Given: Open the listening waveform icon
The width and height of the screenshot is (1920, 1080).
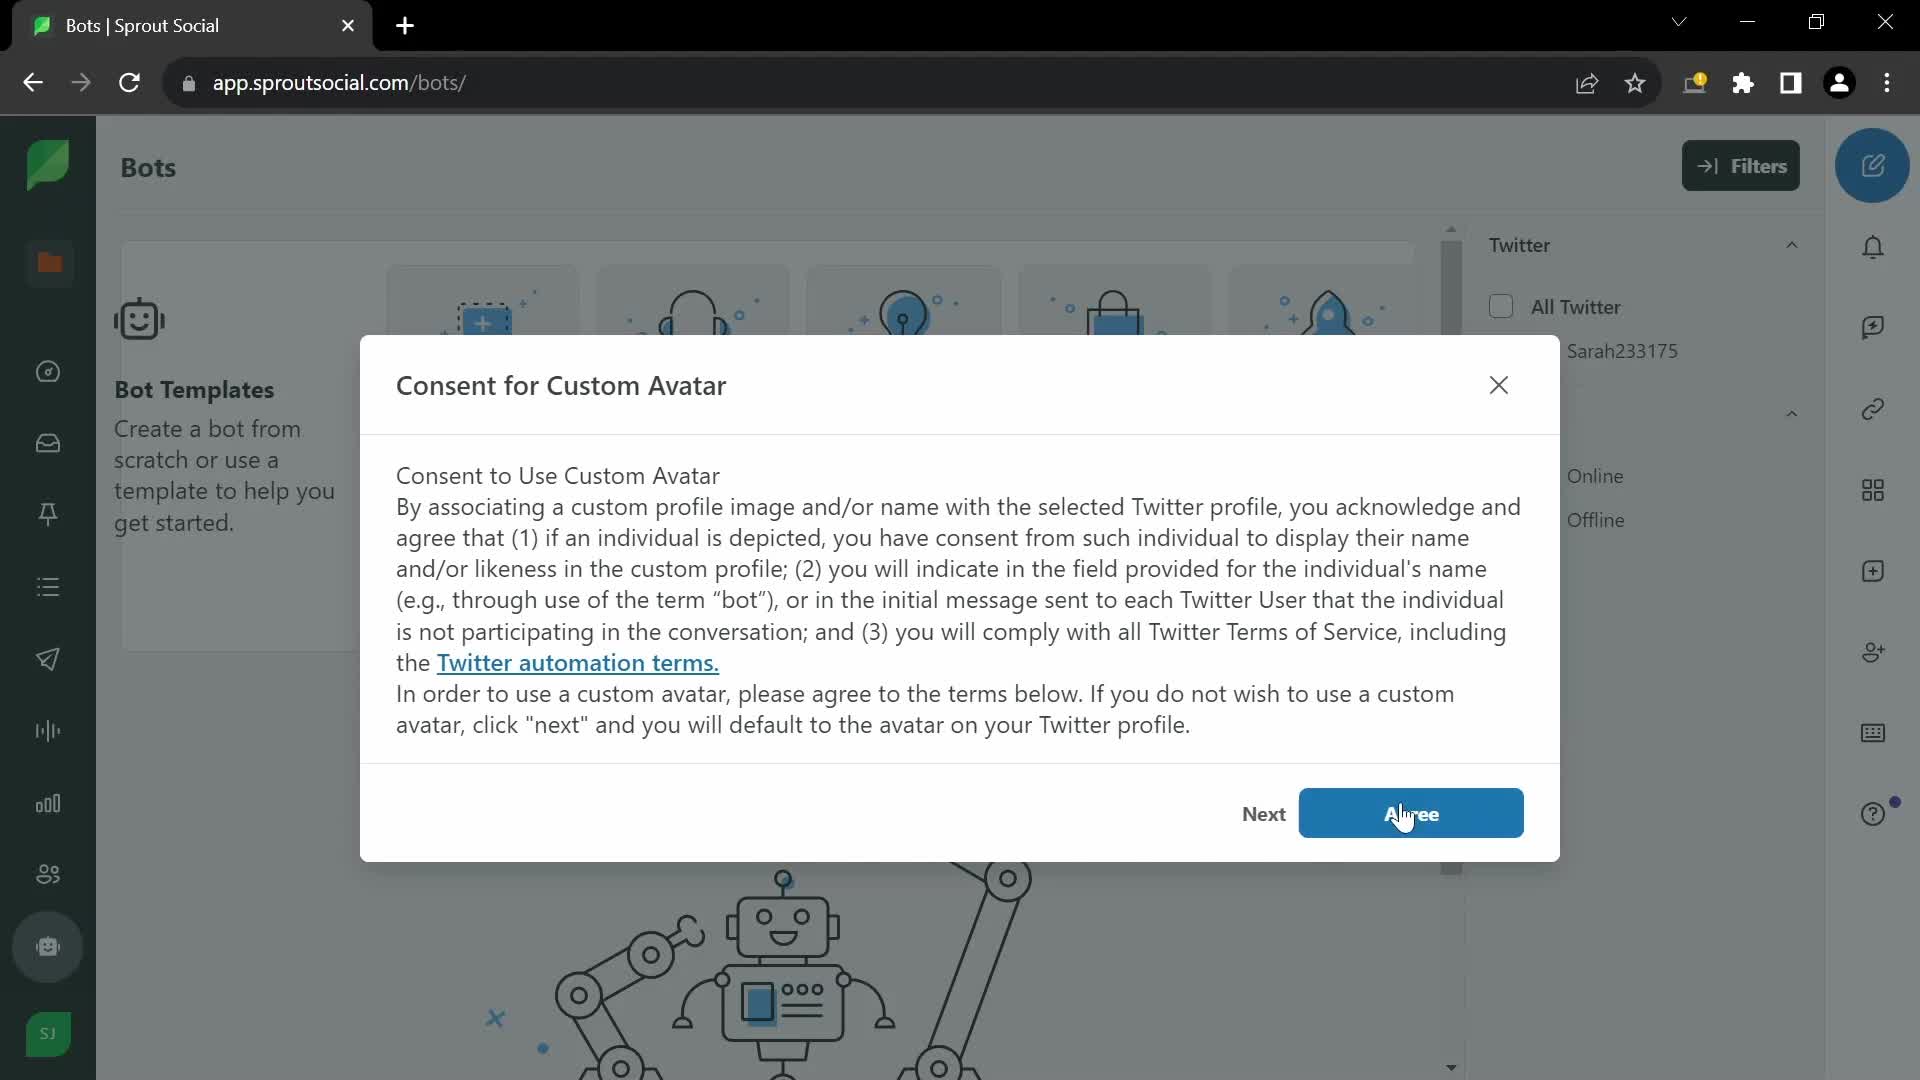Looking at the screenshot, I should click(x=47, y=731).
